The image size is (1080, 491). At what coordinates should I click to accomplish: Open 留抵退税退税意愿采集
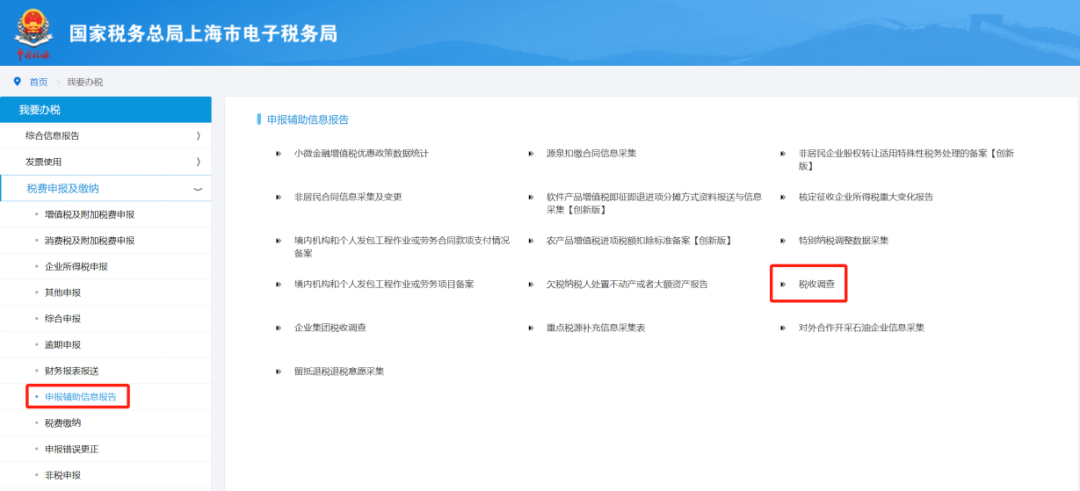[x=339, y=371]
